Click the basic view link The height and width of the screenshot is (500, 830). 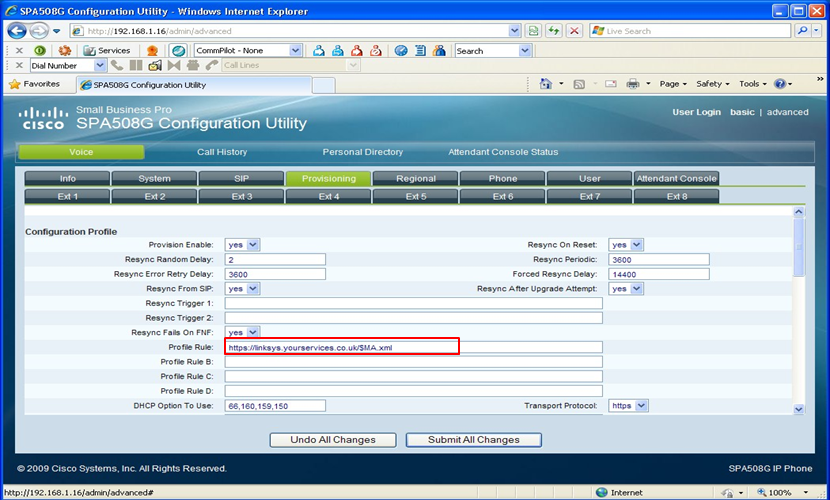[x=742, y=112]
